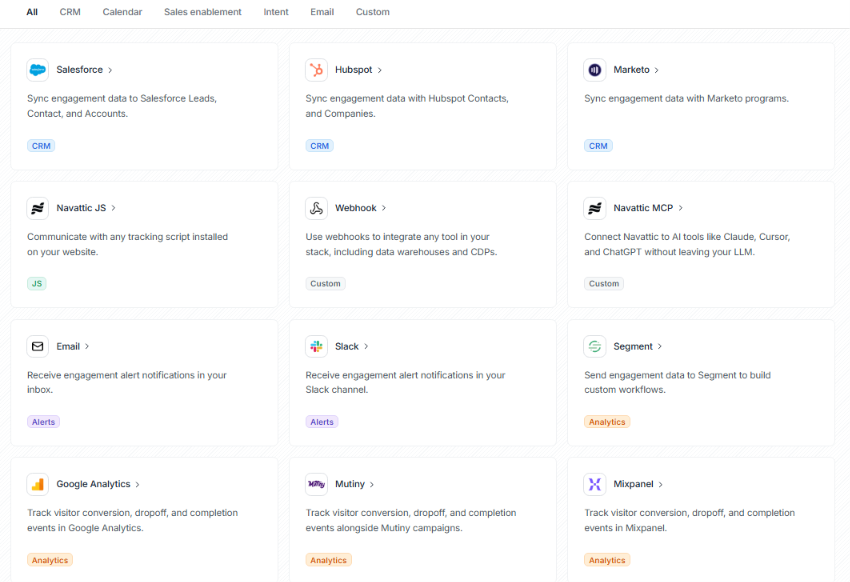Open the Navattic MCP title link

(x=643, y=208)
